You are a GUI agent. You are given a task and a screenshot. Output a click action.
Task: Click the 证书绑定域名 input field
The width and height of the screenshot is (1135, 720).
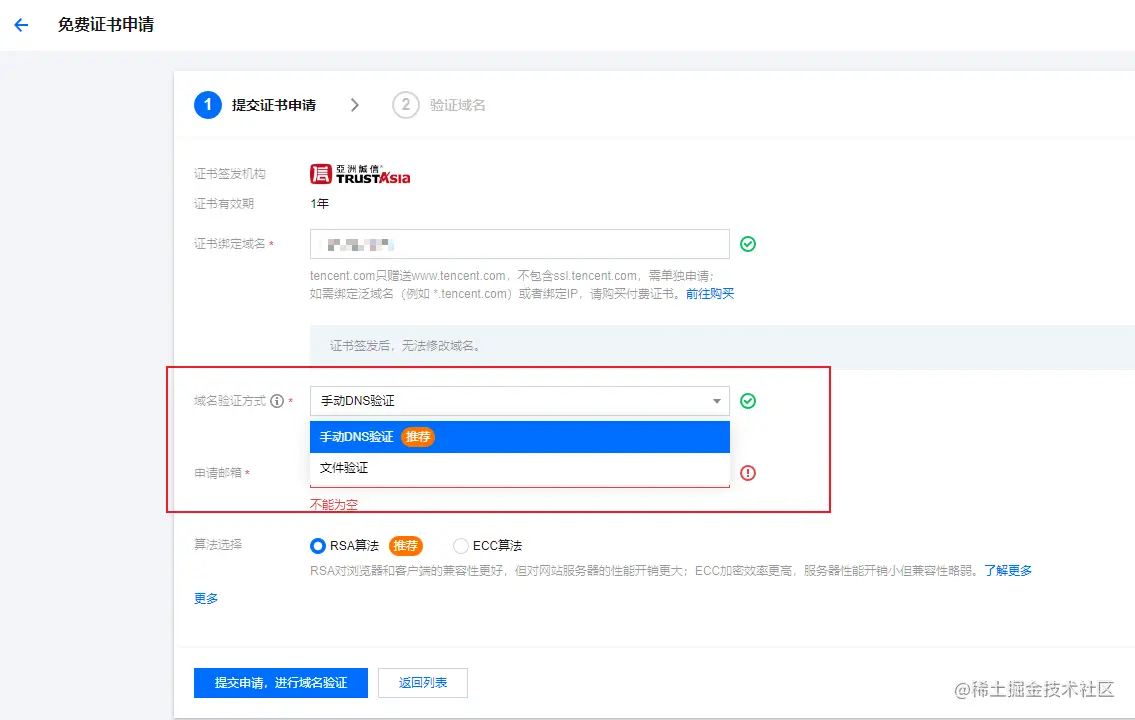pyautogui.click(x=520, y=244)
